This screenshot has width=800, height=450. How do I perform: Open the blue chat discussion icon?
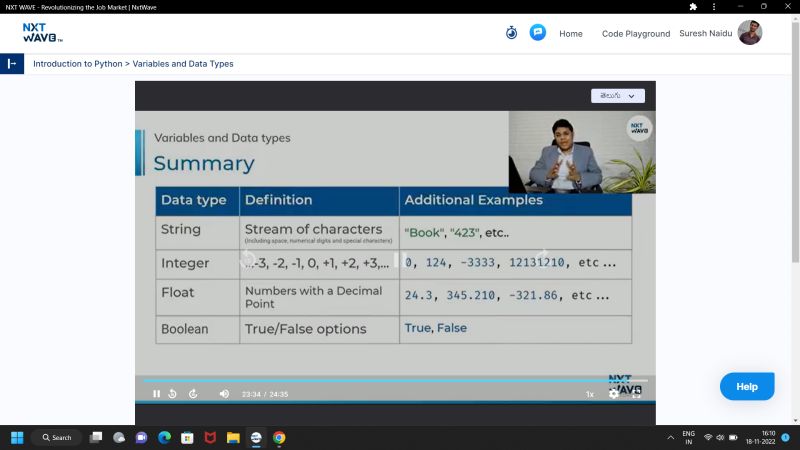click(537, 32)
